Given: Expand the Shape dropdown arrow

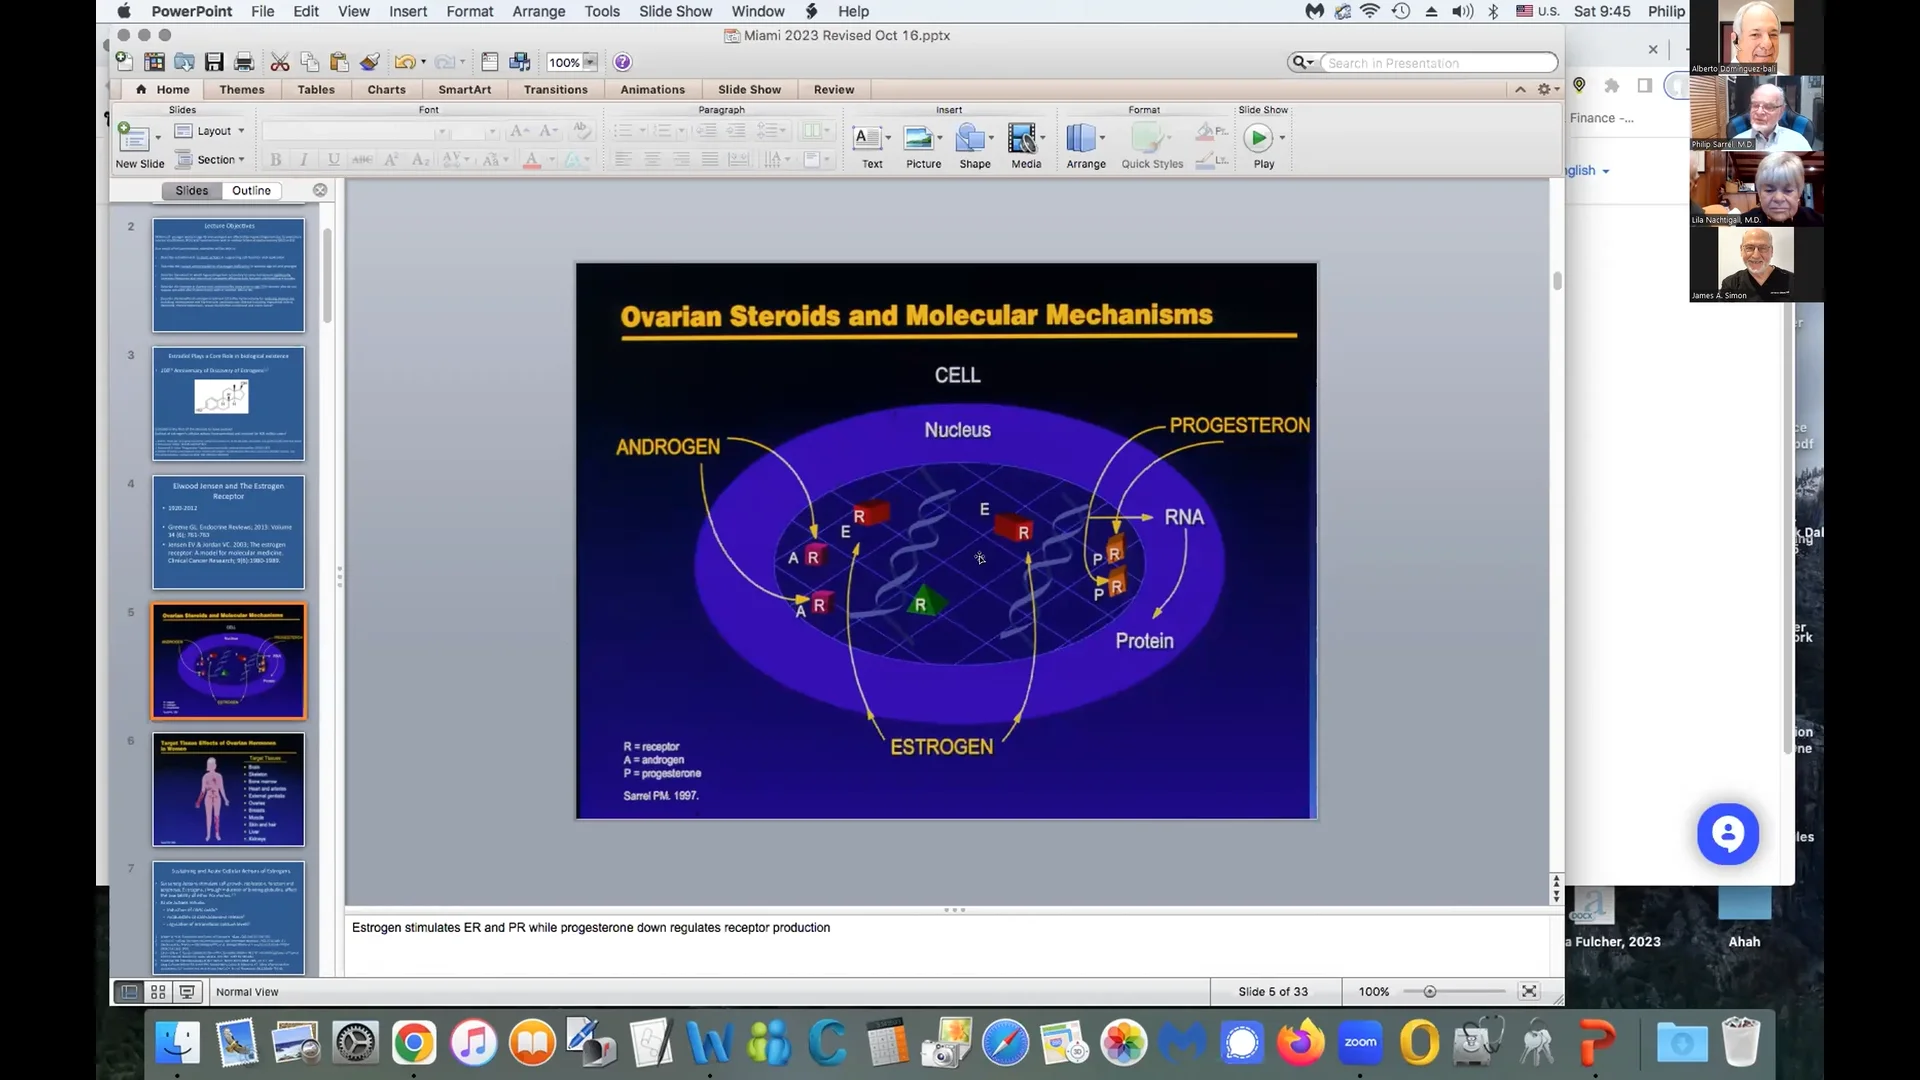Looking at the screenshot, I should (991, 138).
